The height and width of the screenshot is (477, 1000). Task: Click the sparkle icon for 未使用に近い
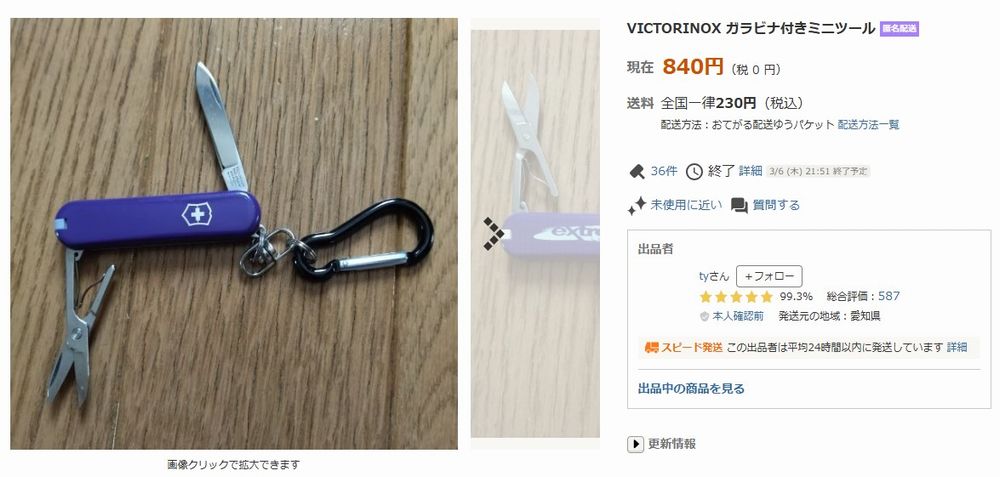pos(636,205)
